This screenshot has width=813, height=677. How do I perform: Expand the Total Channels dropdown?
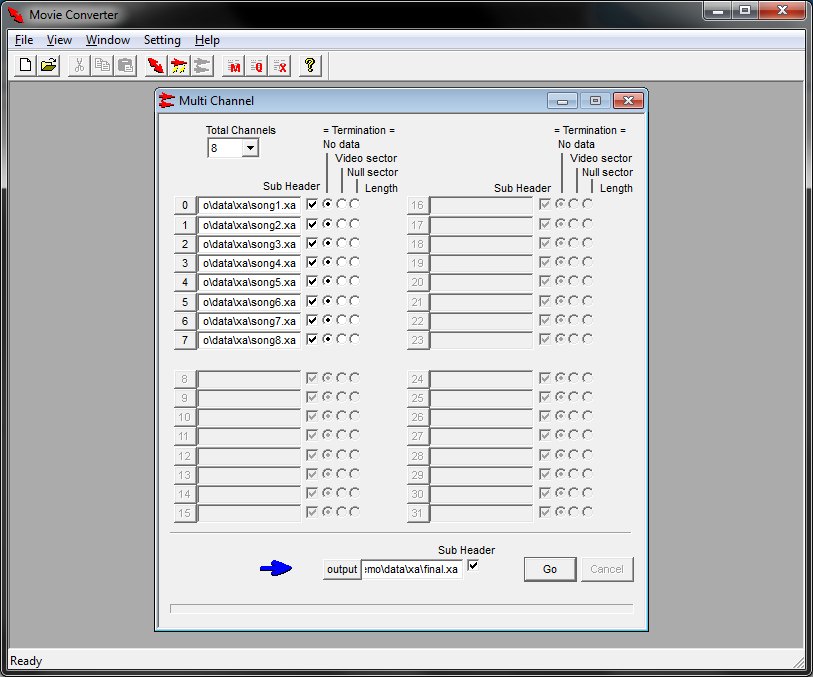(x=250, y=148)
